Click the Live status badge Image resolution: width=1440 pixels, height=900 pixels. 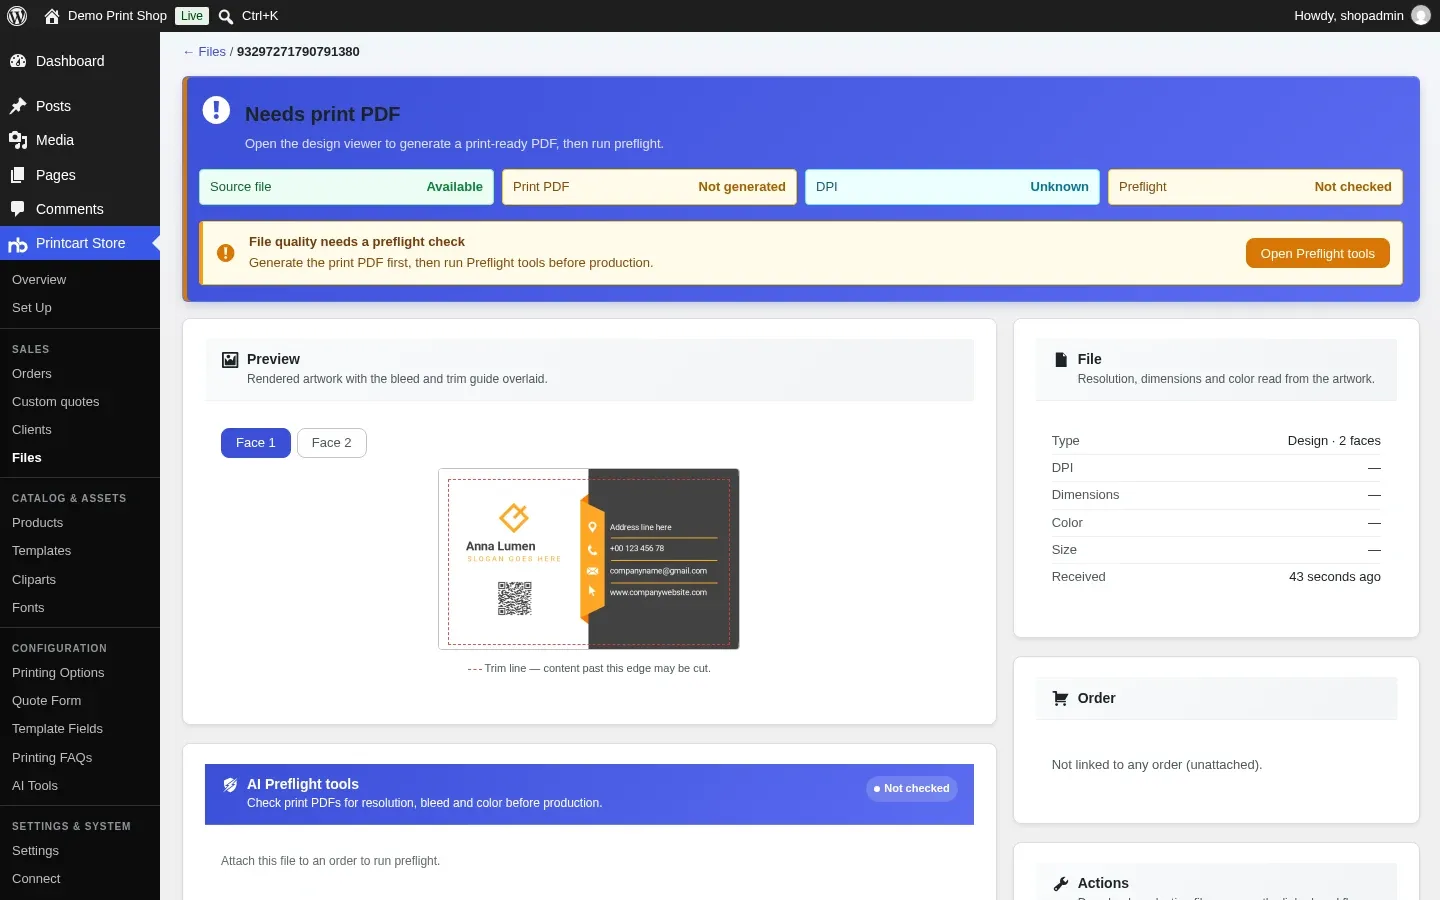click(192, 16)
